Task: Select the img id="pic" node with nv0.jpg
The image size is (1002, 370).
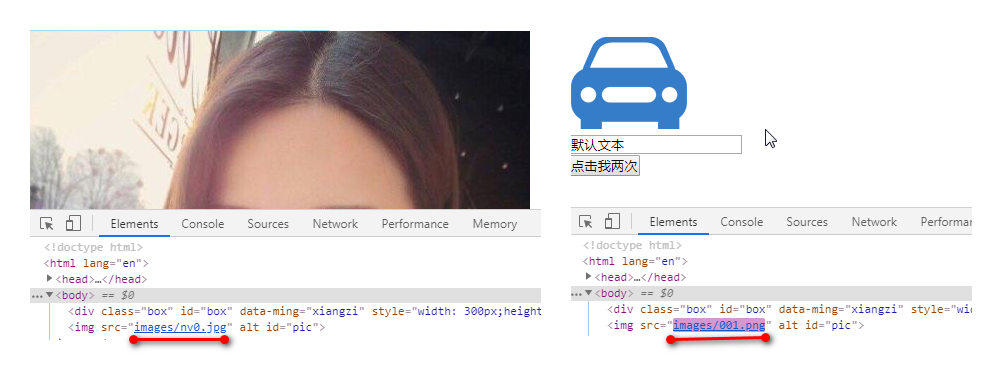Action: tap(197, 327)
